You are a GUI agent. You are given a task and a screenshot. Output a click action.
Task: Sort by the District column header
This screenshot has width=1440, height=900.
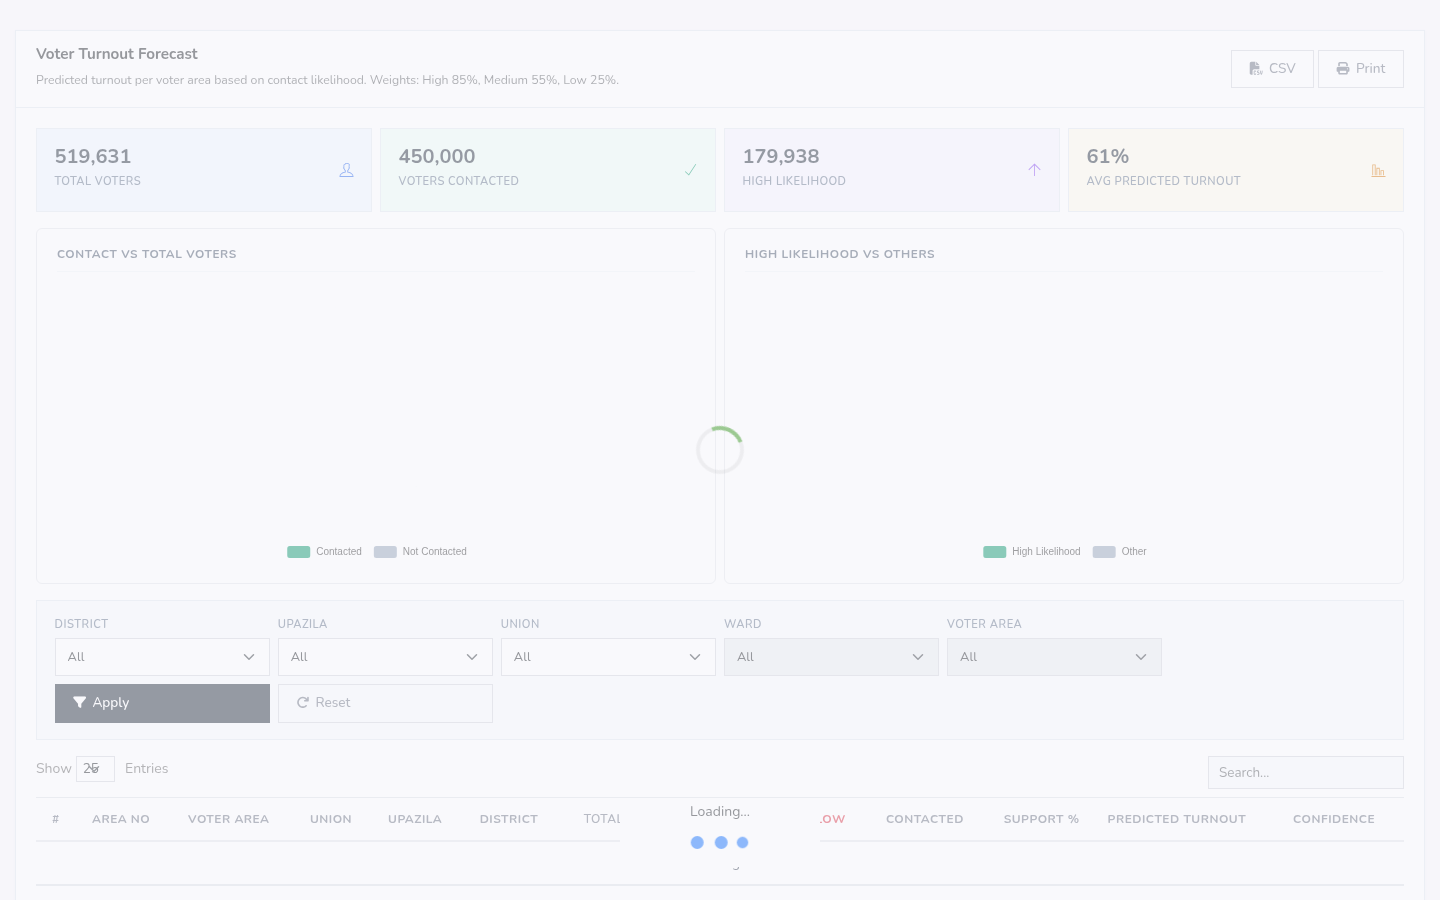tap(509, 819)
